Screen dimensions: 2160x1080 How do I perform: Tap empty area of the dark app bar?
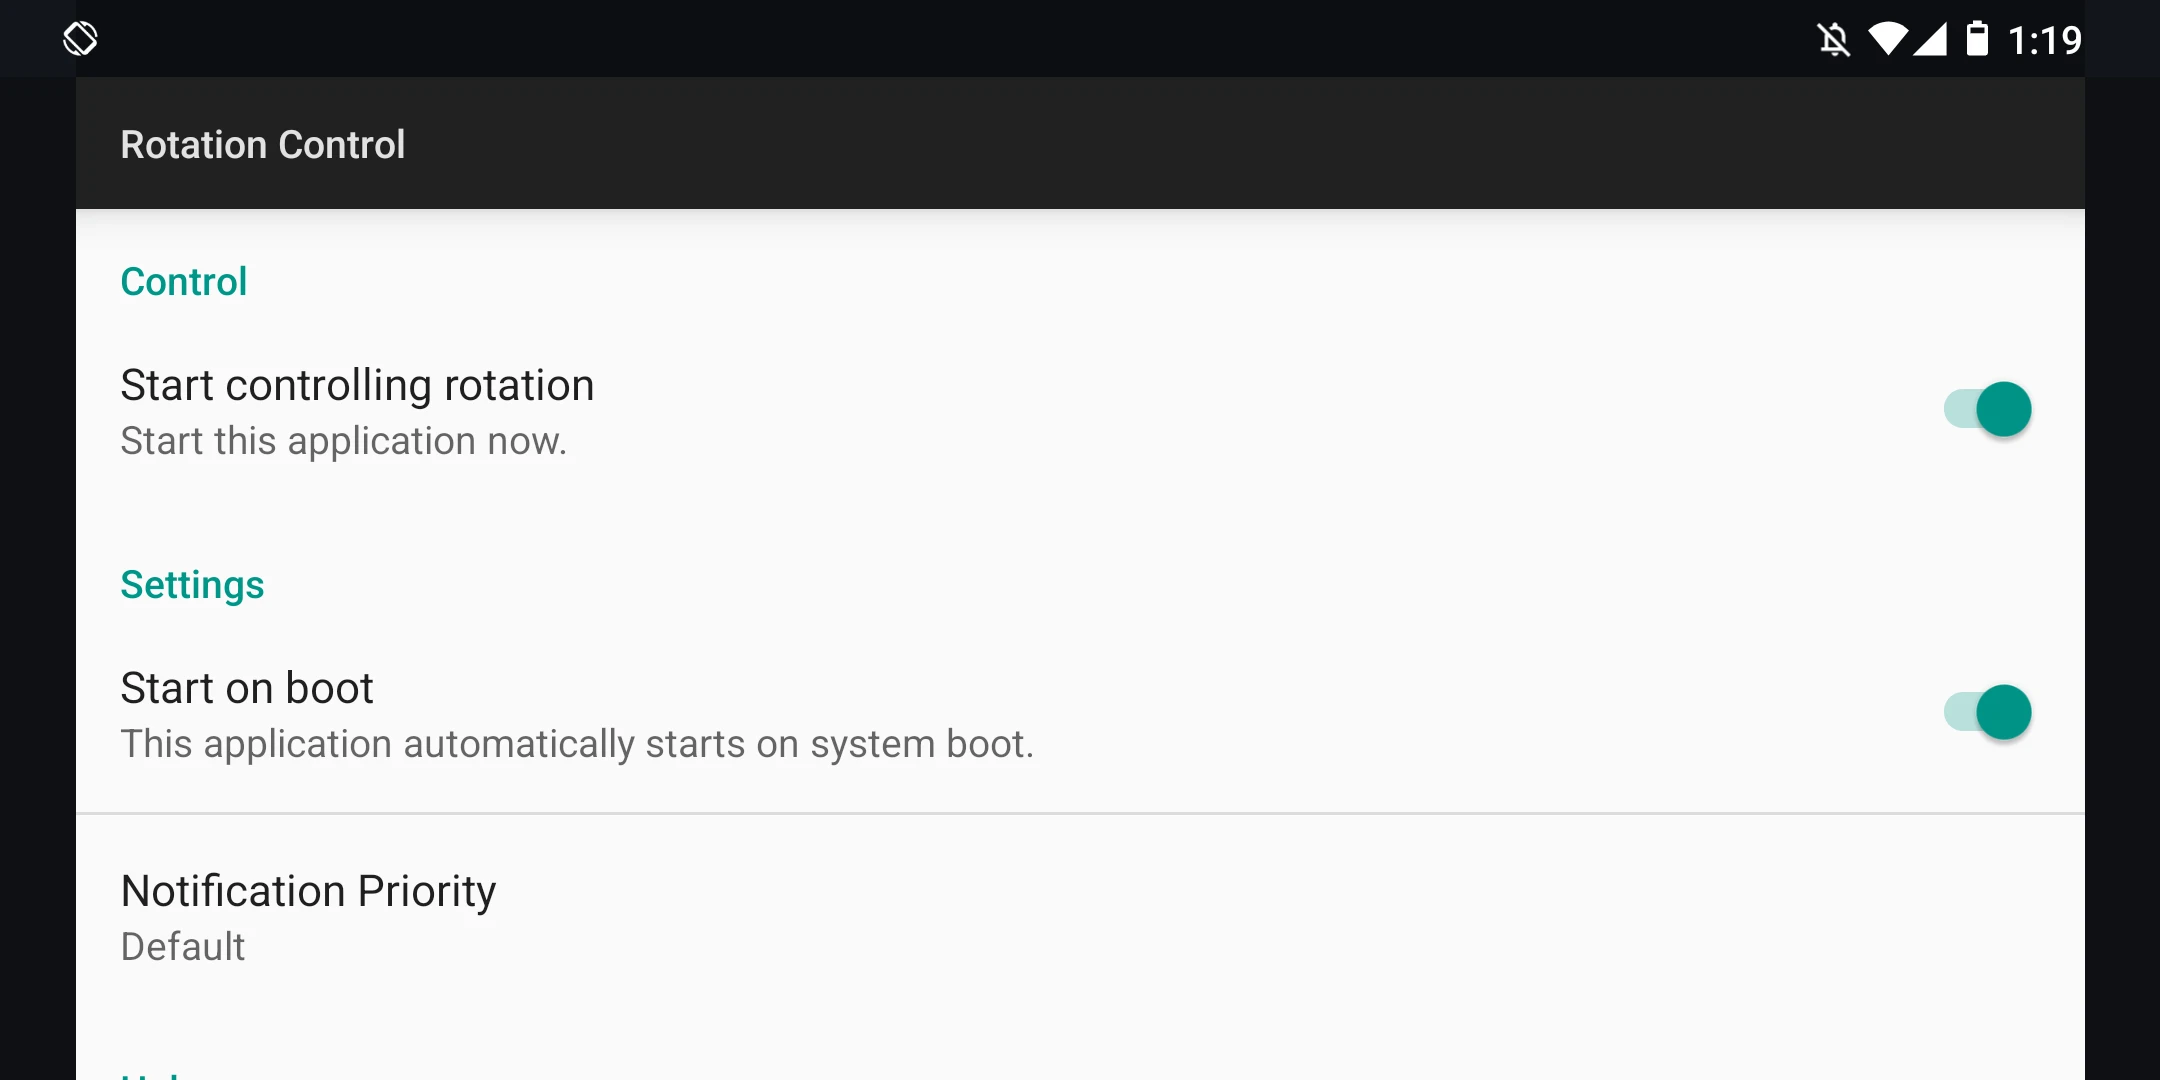[x=1200, y=144]
